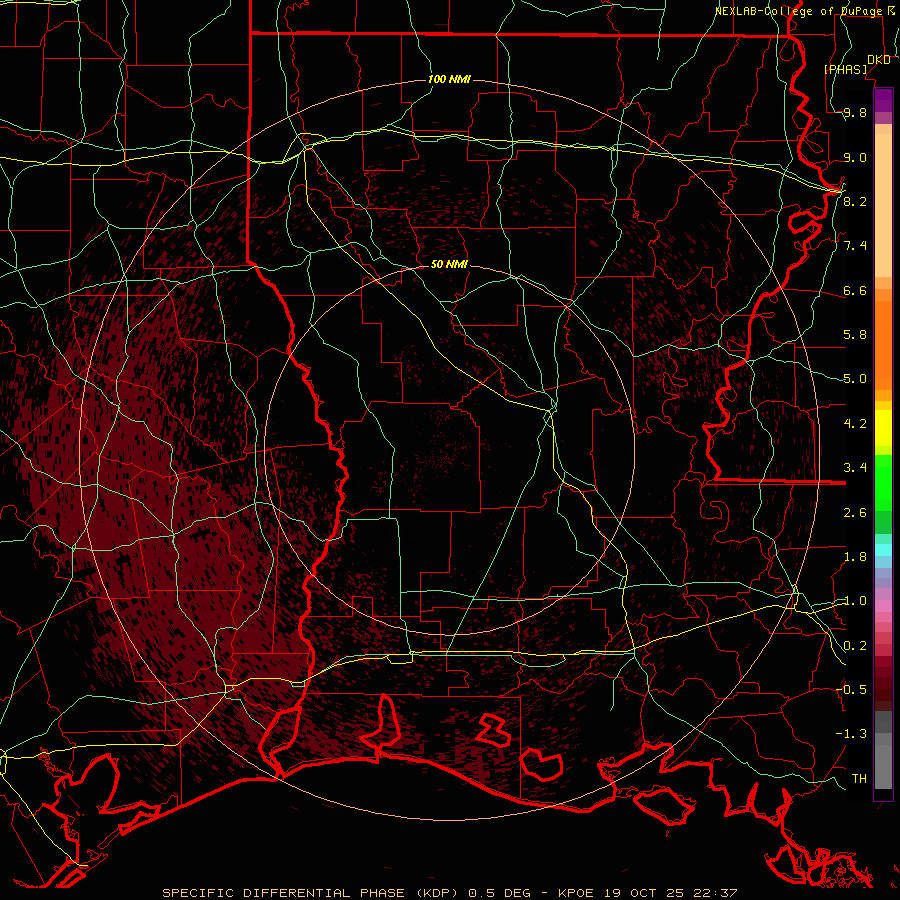Pick the bright yellow color bar segment

(x=883, y=428)
